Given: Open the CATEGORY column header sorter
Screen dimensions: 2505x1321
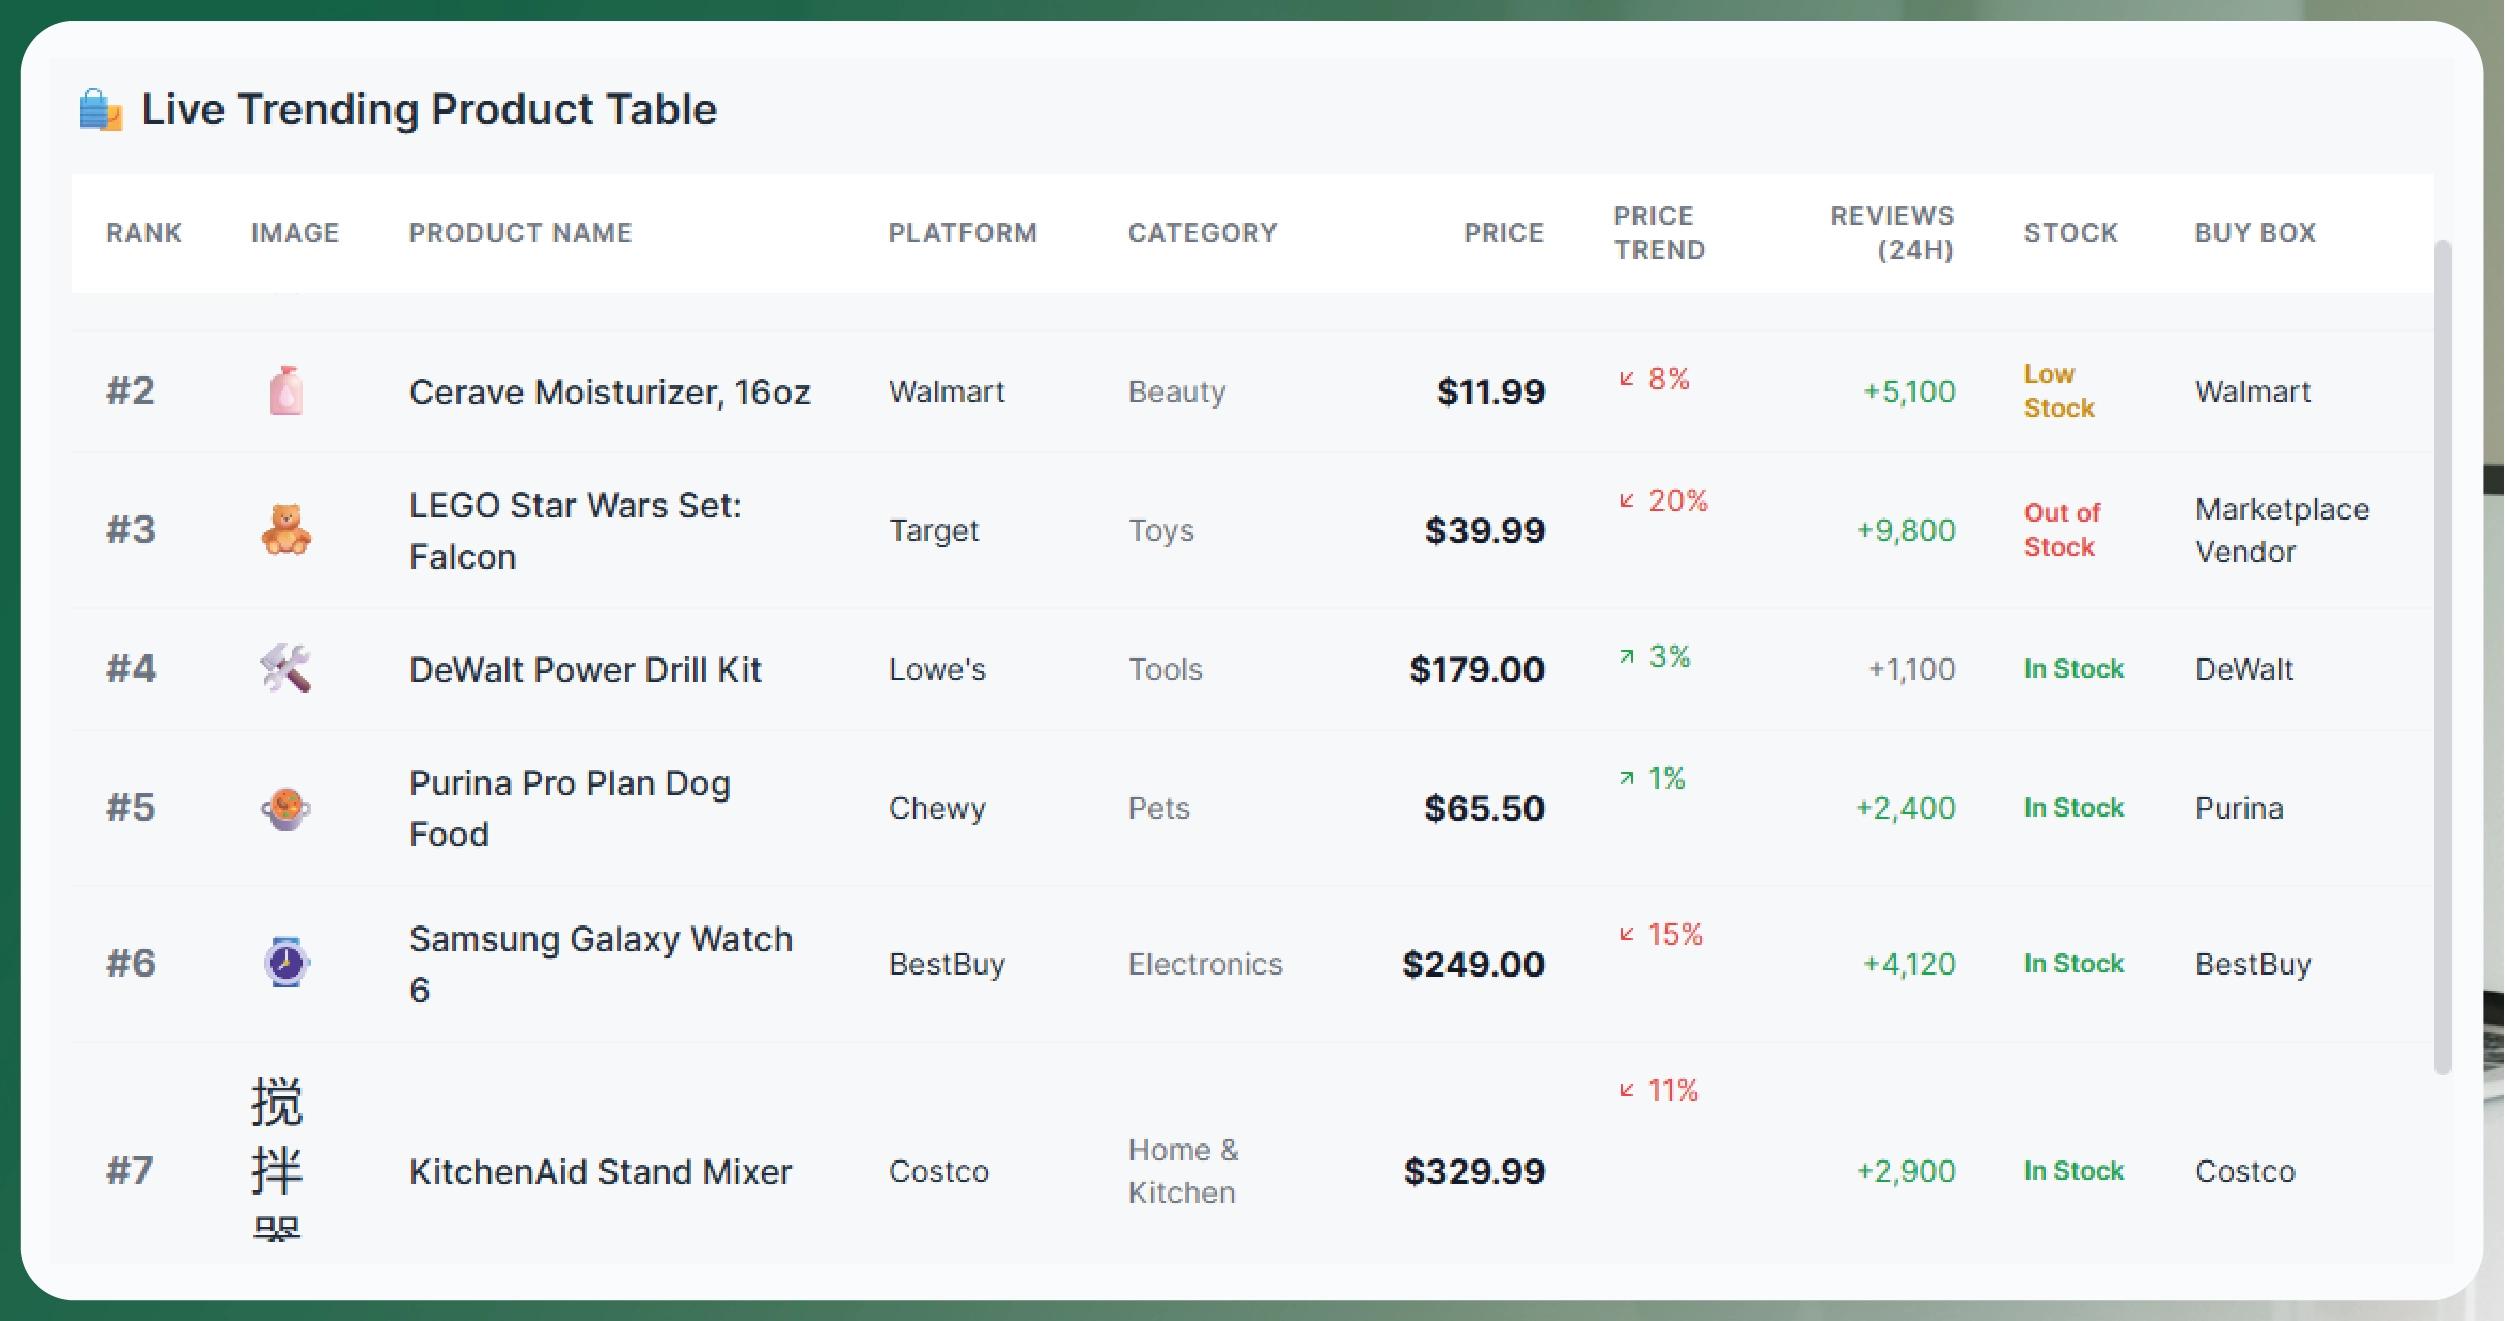Looking at the screenshot, I should 1203,232.
